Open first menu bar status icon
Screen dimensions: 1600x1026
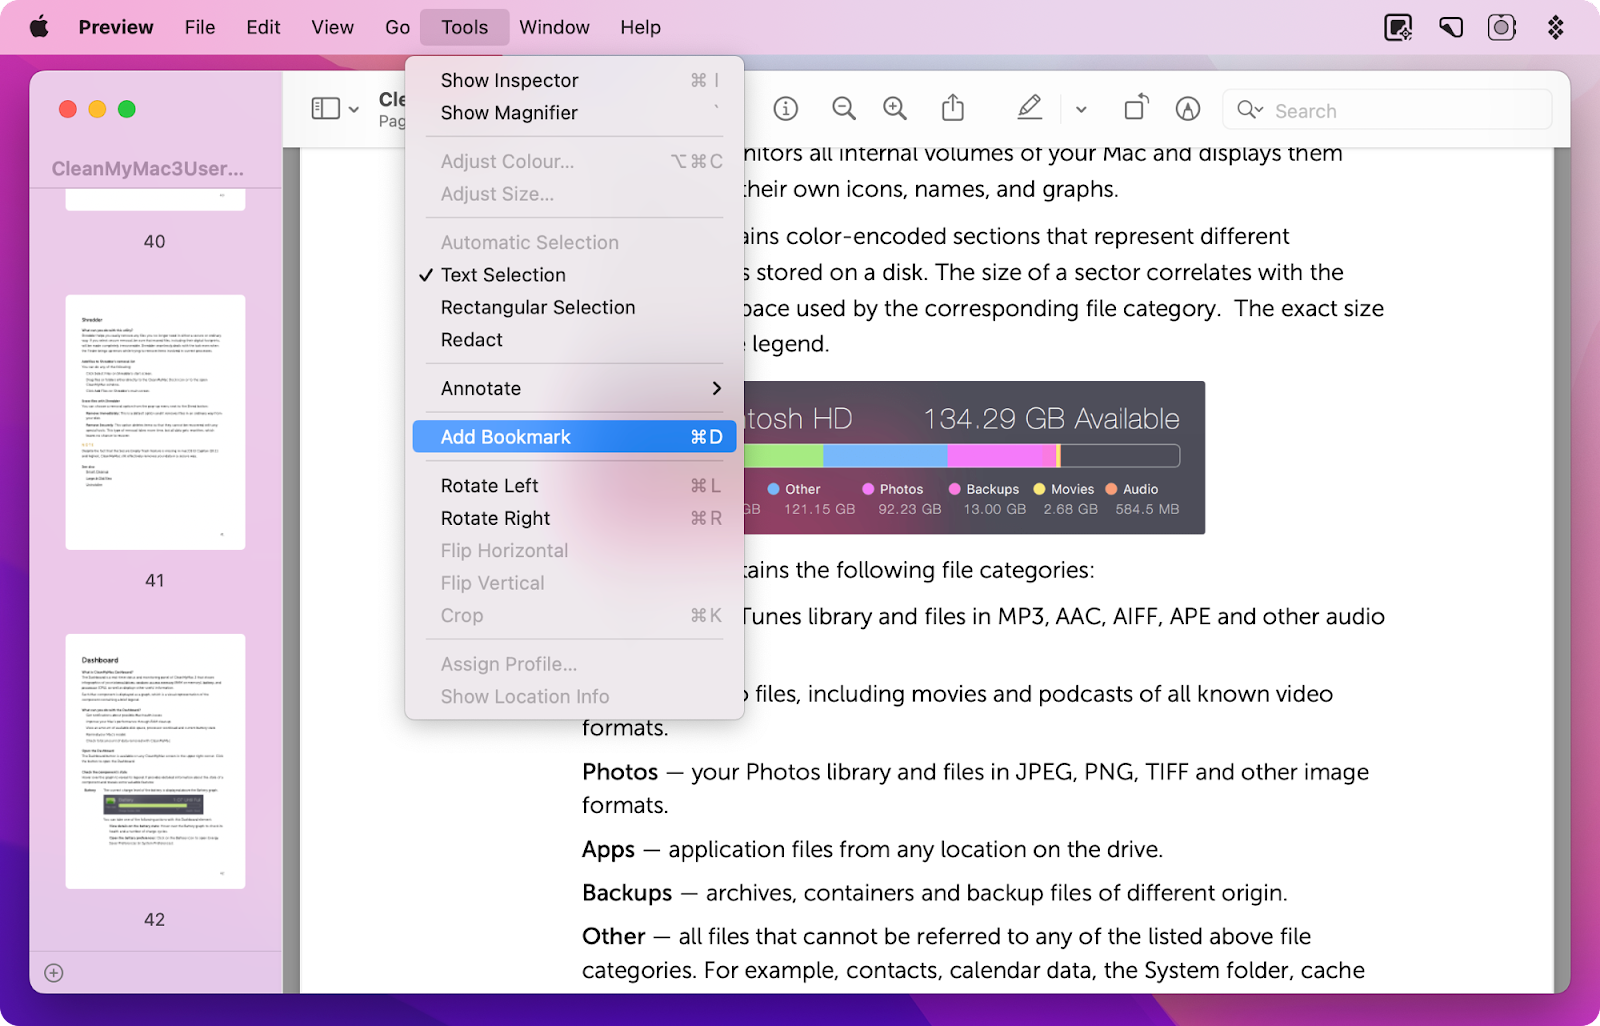1398,27
